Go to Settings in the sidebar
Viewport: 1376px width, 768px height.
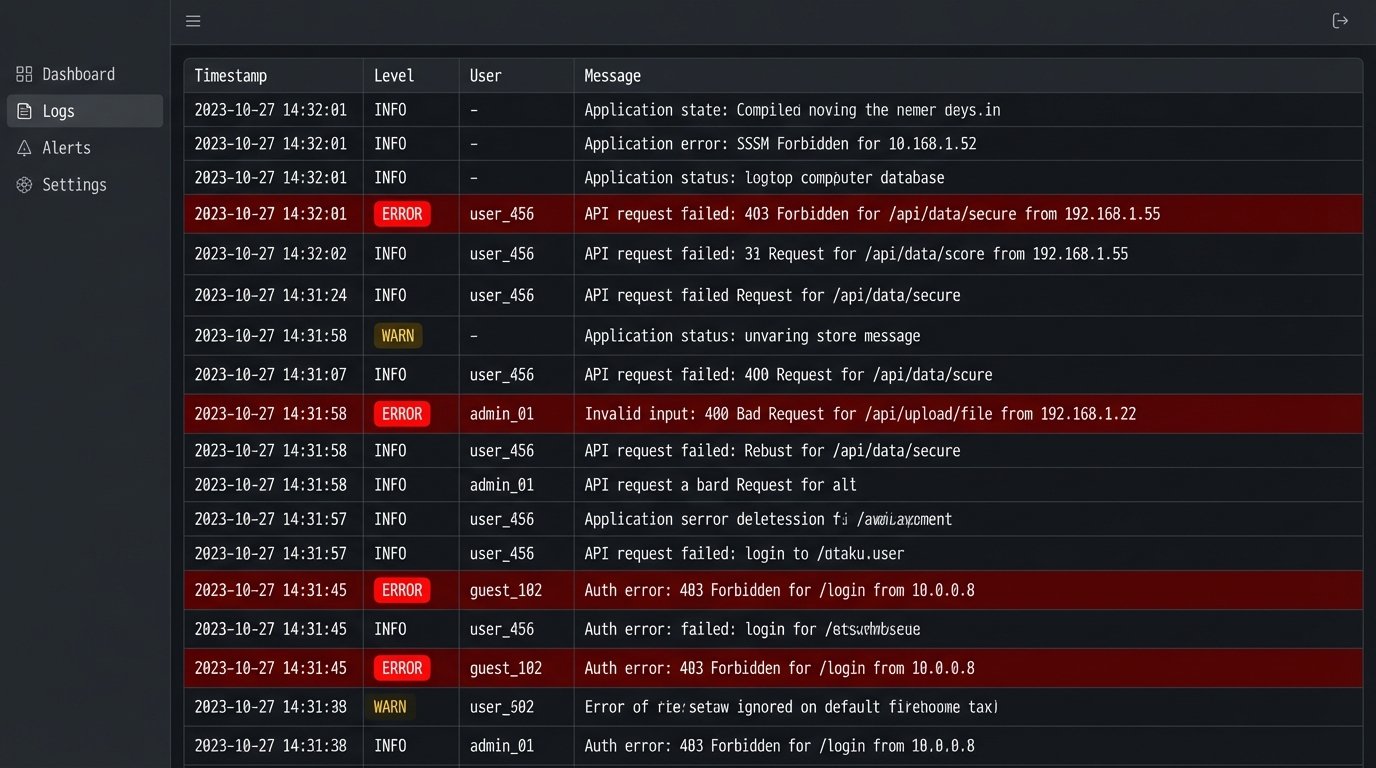(74, 185)
